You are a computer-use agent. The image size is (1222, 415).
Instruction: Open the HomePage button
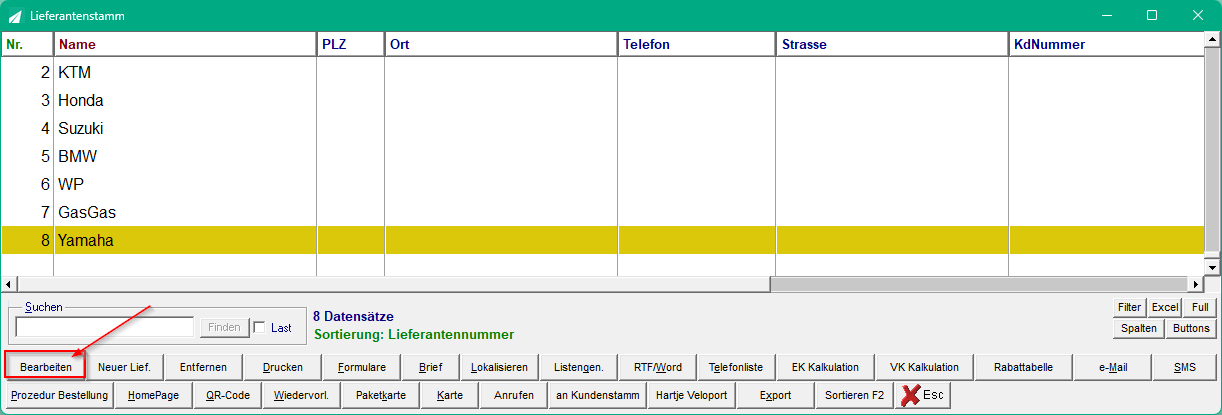[154, 395]
